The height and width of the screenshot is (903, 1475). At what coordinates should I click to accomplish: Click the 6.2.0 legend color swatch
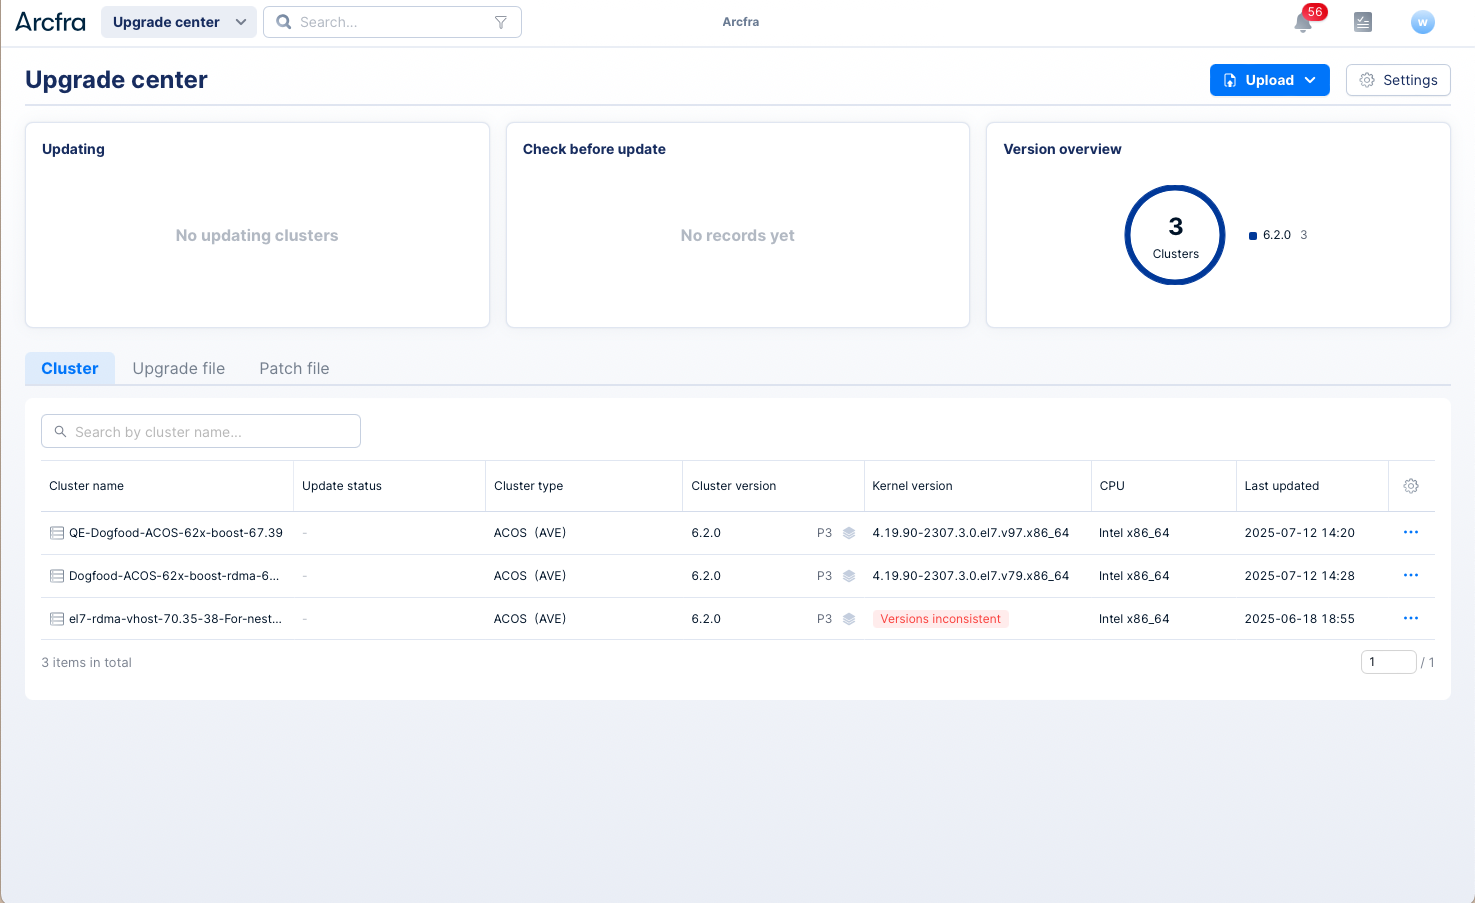coord(1253,236)
